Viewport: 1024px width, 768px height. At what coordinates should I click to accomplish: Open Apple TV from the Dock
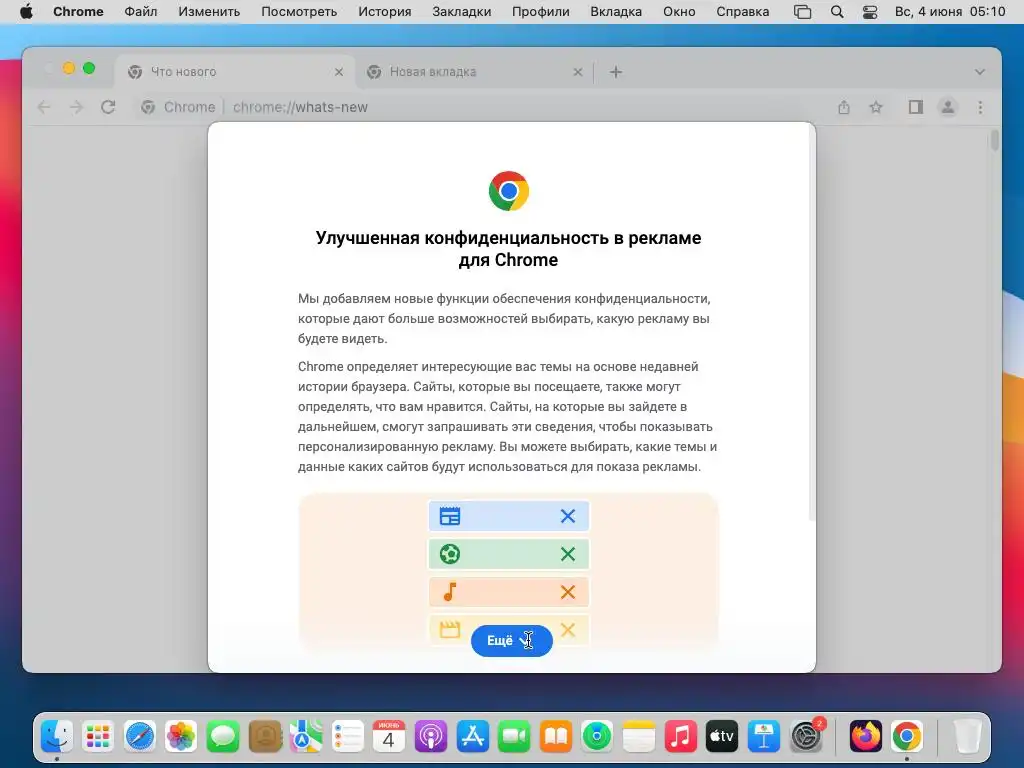tap(722, 737)
